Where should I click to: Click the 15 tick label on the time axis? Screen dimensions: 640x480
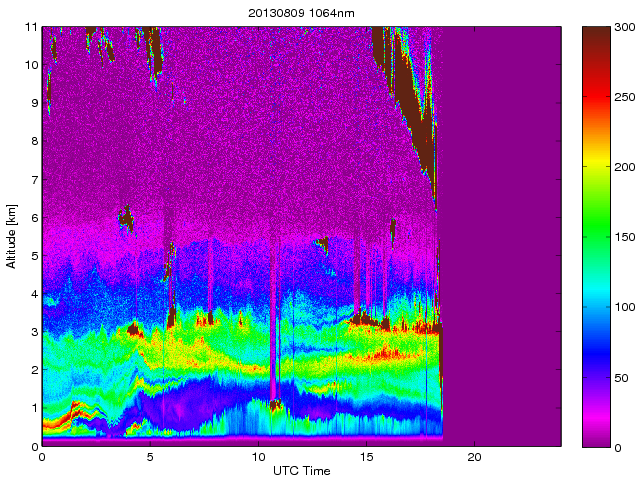(x=366, y=457)
